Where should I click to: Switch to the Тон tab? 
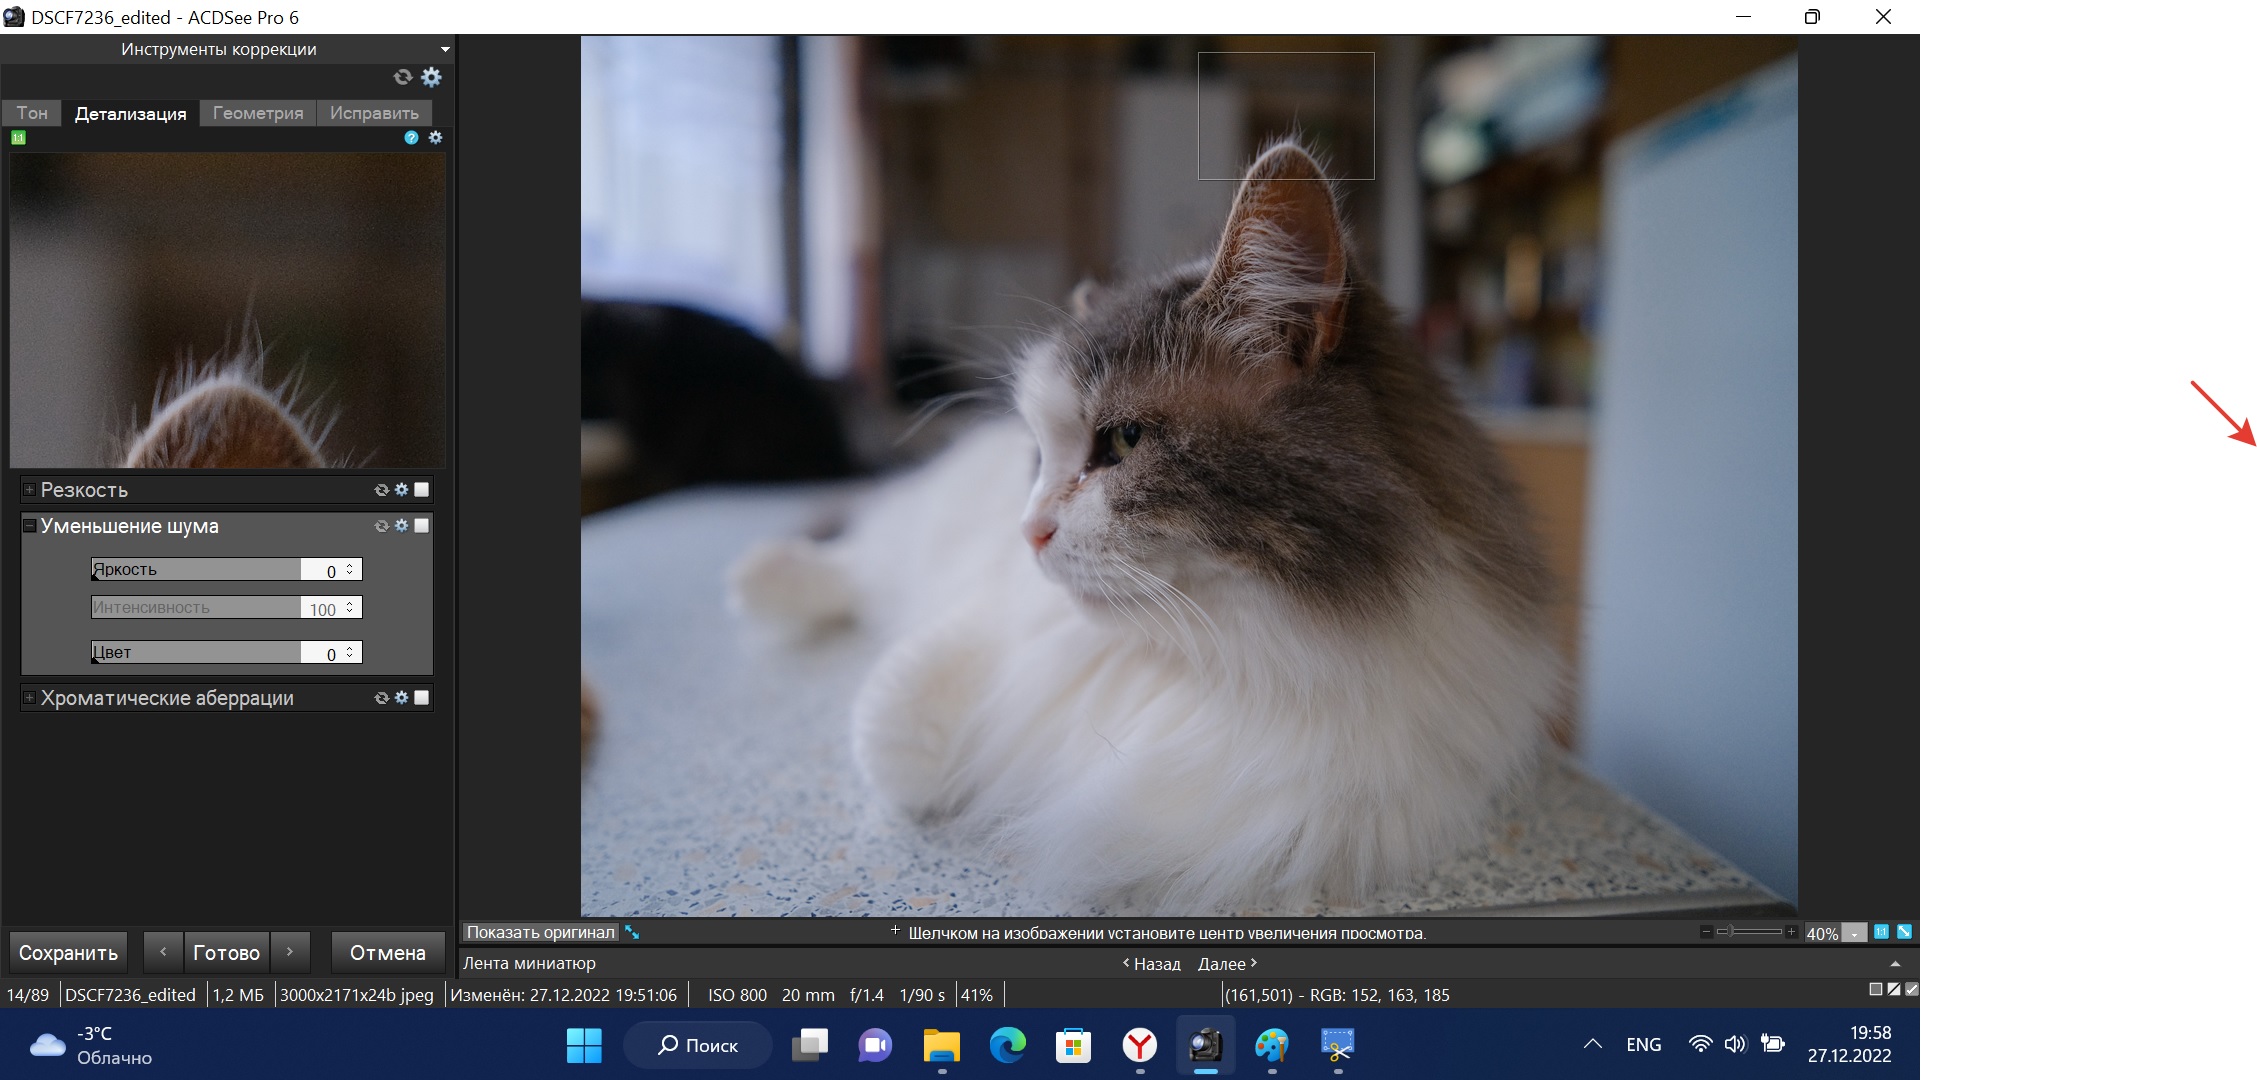(x=32, y=113)
